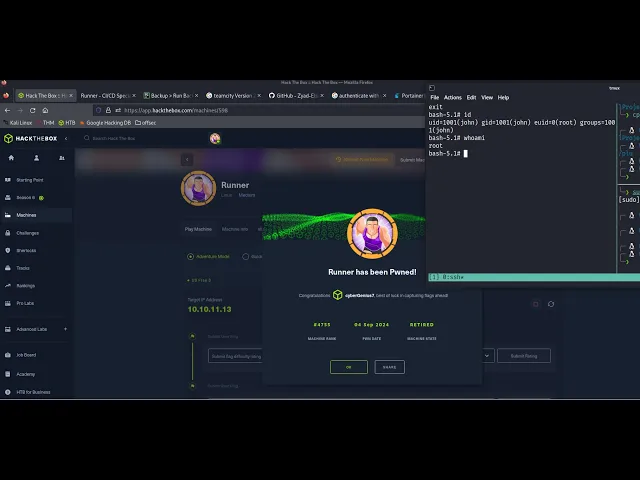Click the submit flag difficulty field
Viewport: 640px width, 480px height.
pyautogui.click(x=235, y=356)
